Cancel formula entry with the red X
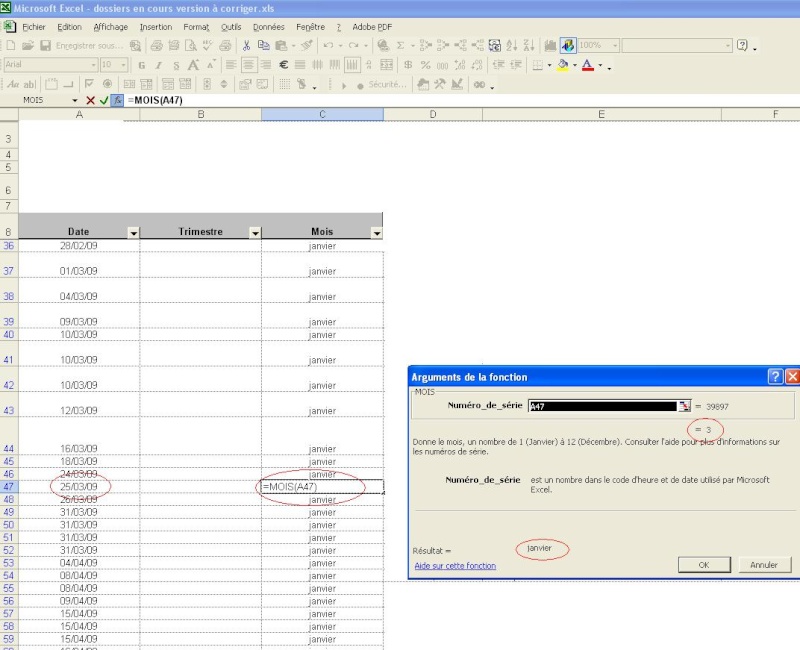This screenshot has width=800, height=650. pyautogui.click(x=90, y=100)
